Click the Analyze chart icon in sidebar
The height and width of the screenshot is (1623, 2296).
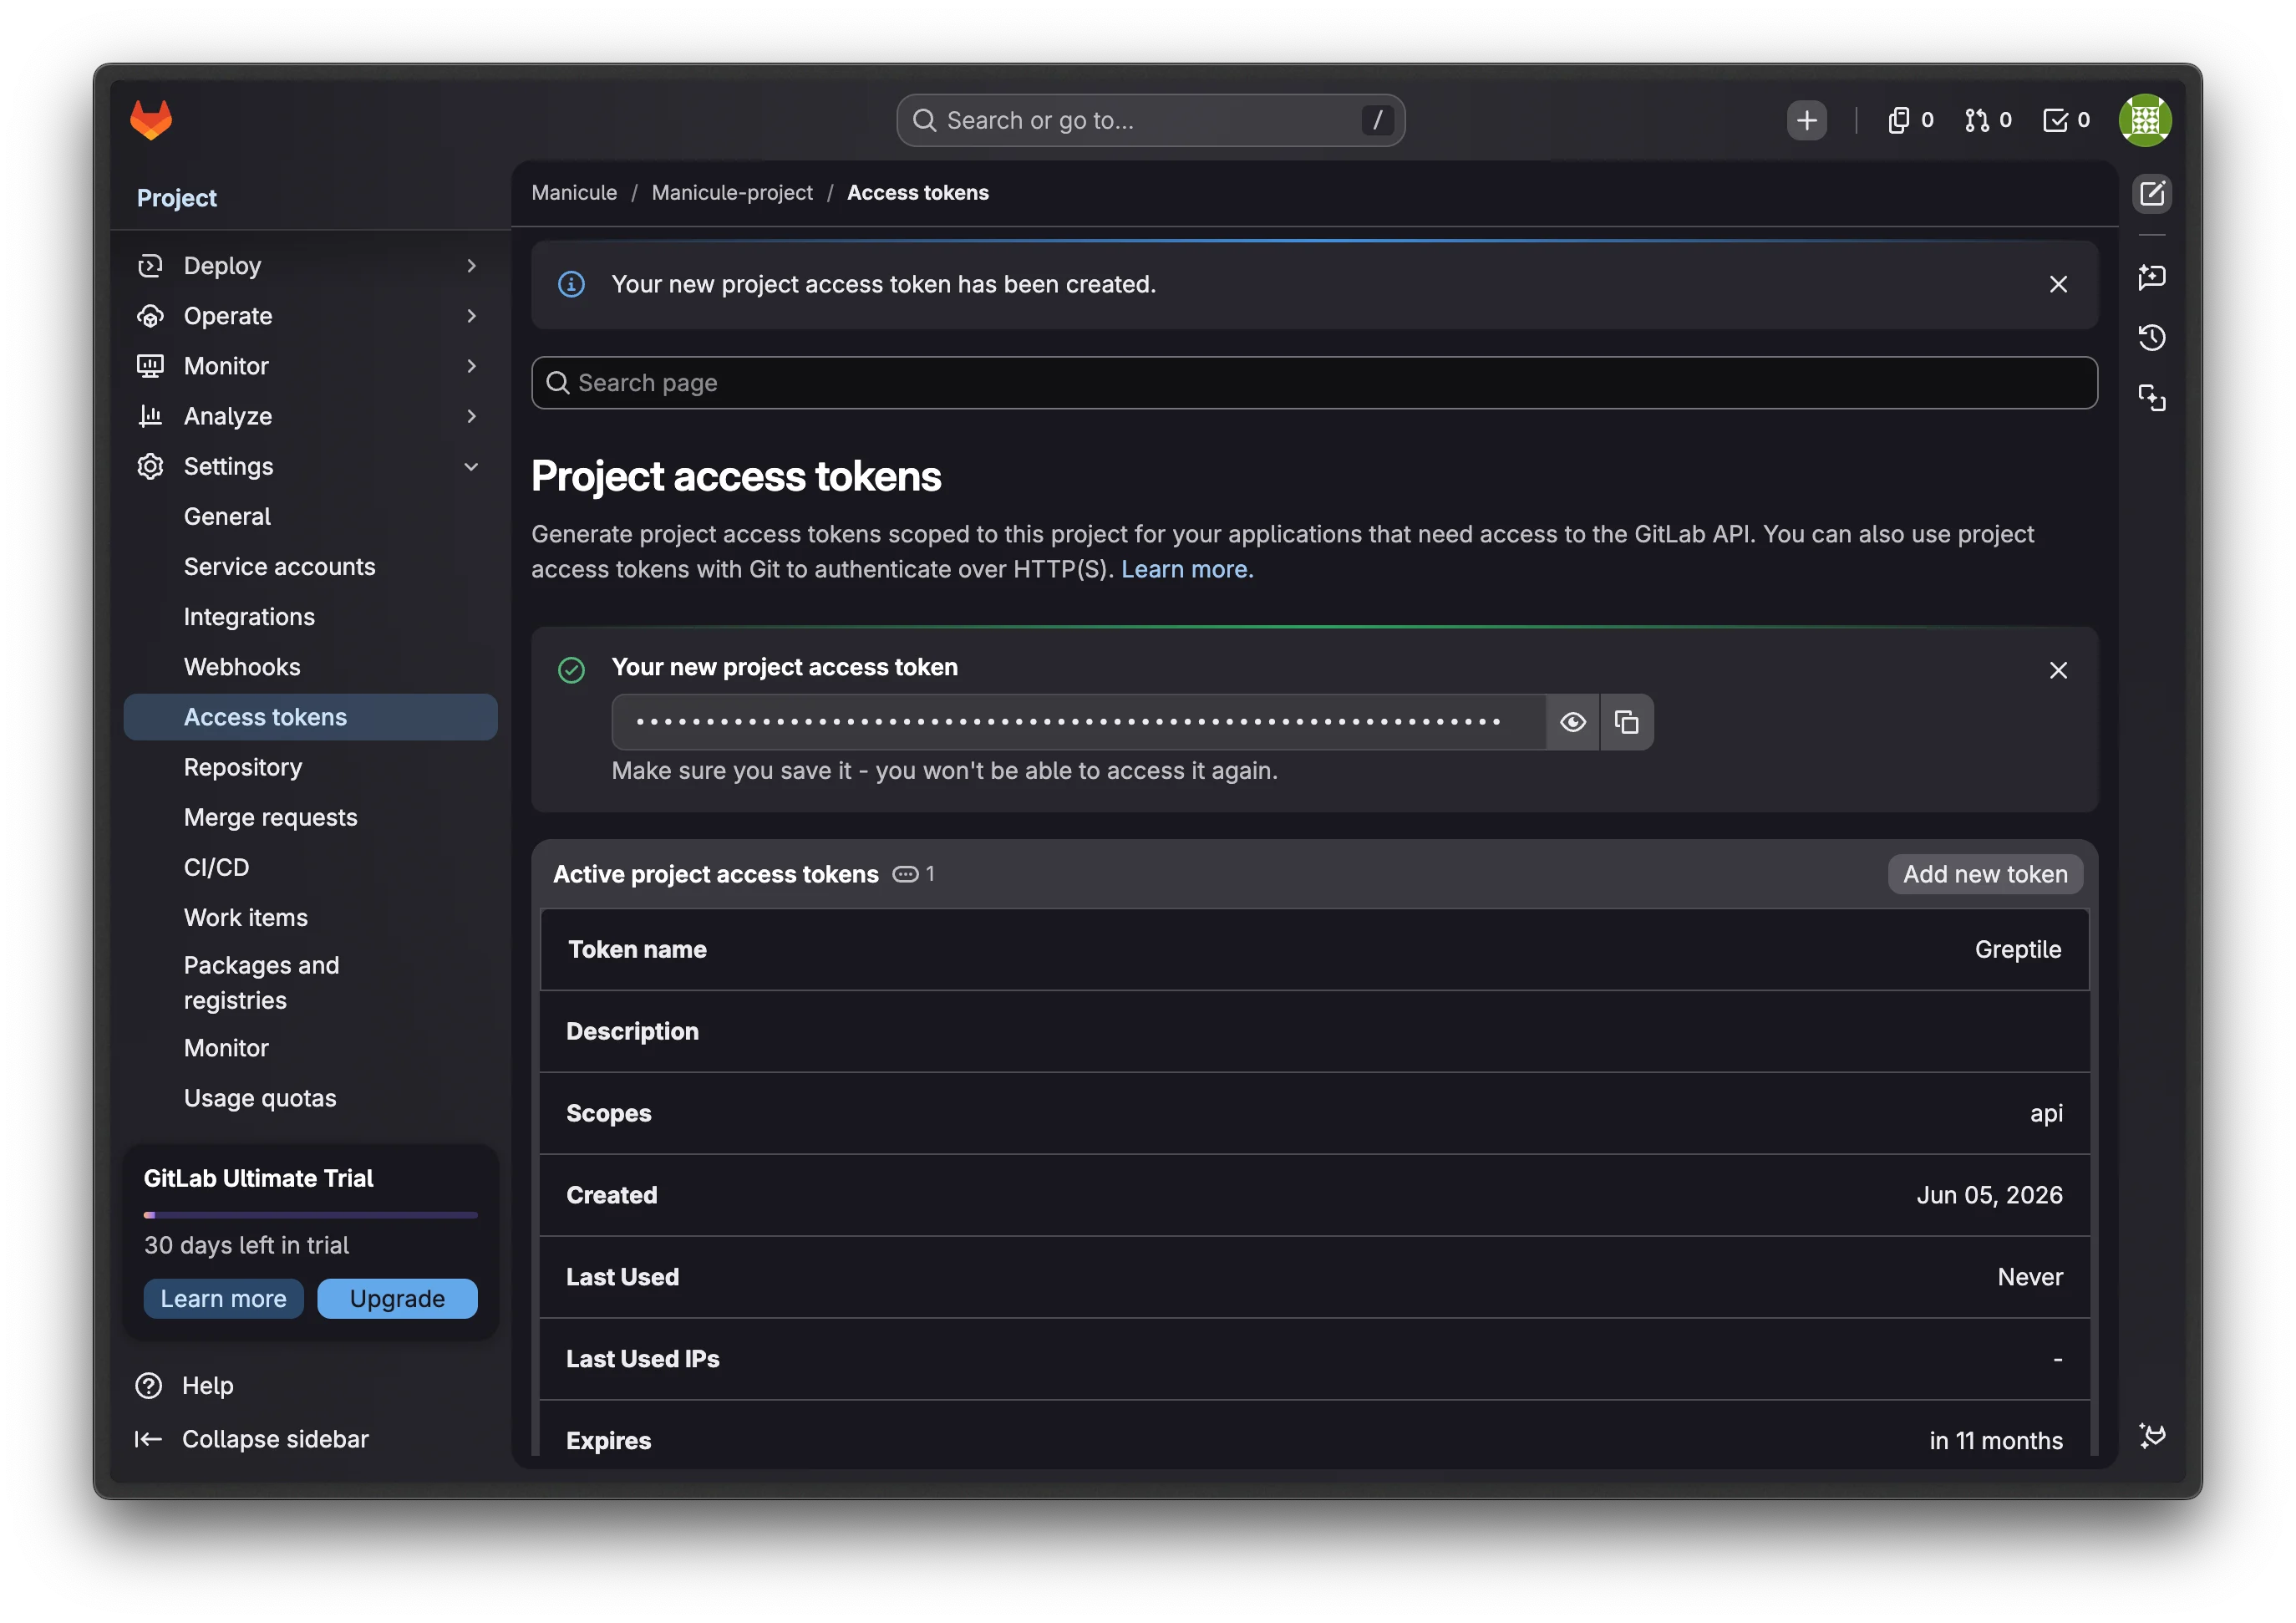(x=150, y=415)
